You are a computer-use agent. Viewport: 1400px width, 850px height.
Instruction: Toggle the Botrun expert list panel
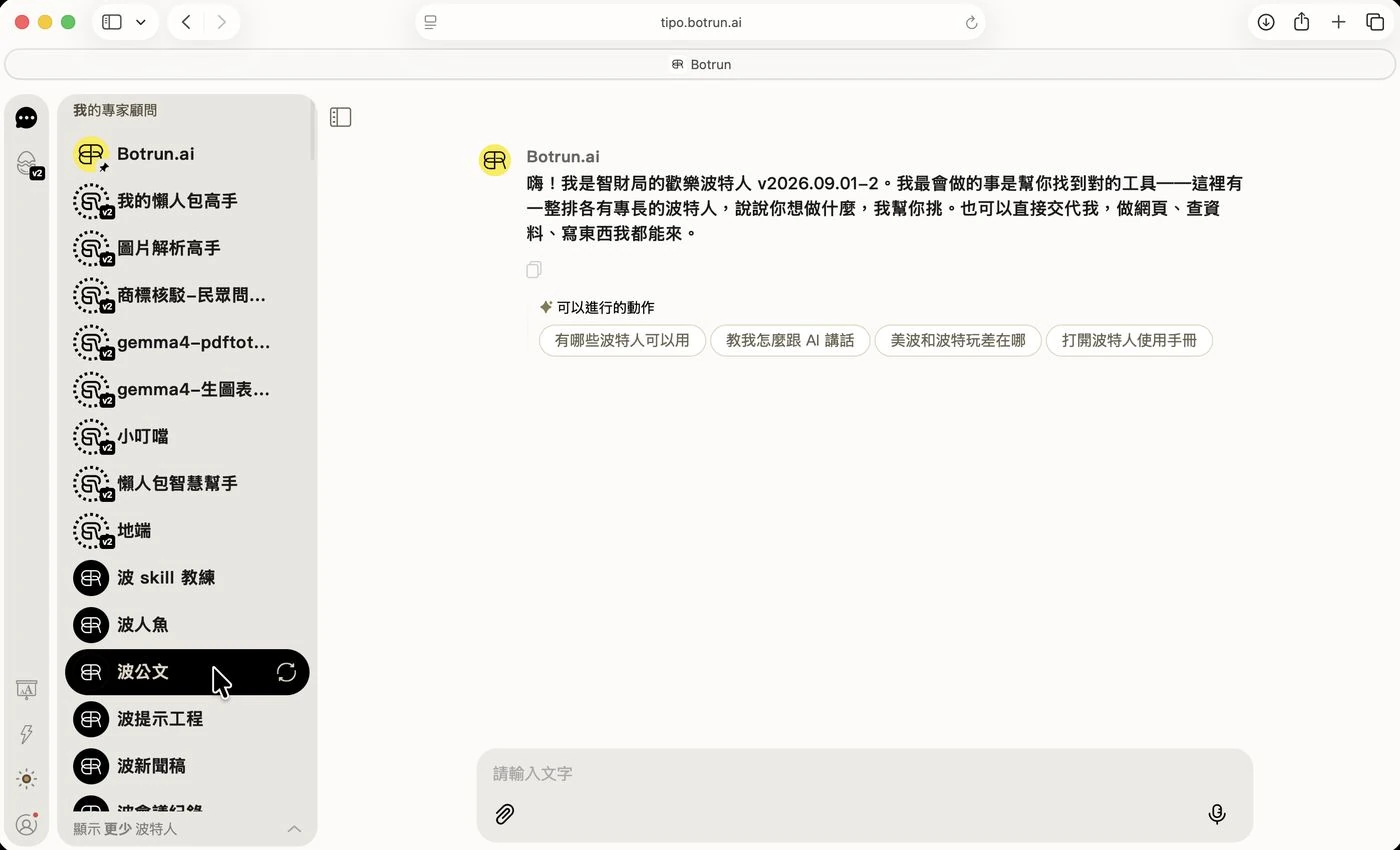click(340, 117)
